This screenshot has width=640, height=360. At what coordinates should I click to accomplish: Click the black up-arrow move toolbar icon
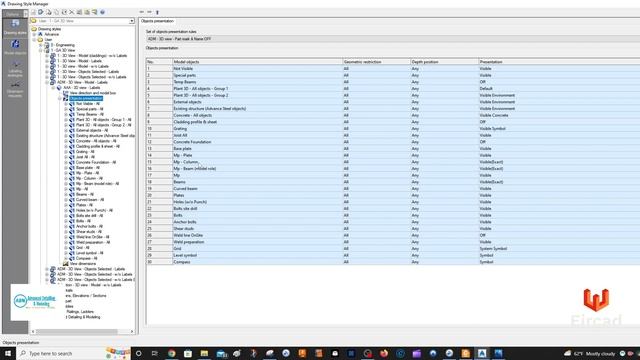[x=157, y=12]
